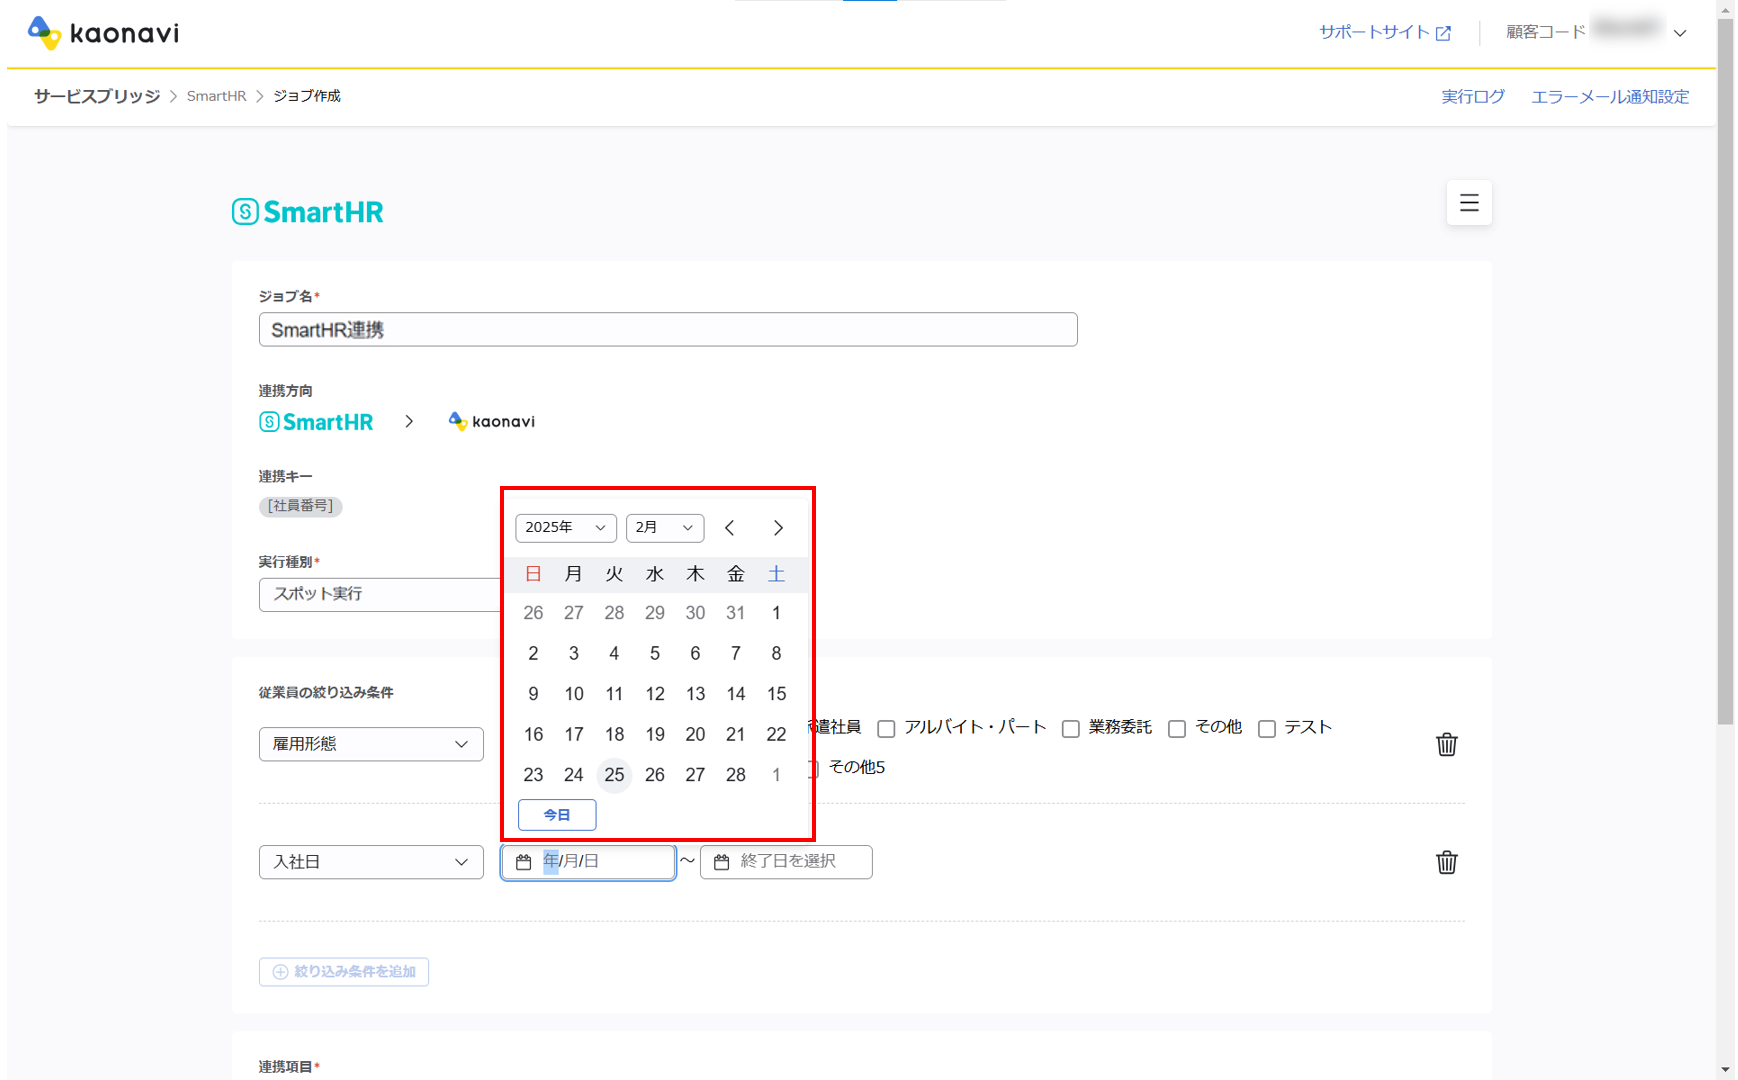This screenshot has width=1738, height=1080.
Task: Open the 実行種別 スポット実行 dropdown
Action: 380,594
